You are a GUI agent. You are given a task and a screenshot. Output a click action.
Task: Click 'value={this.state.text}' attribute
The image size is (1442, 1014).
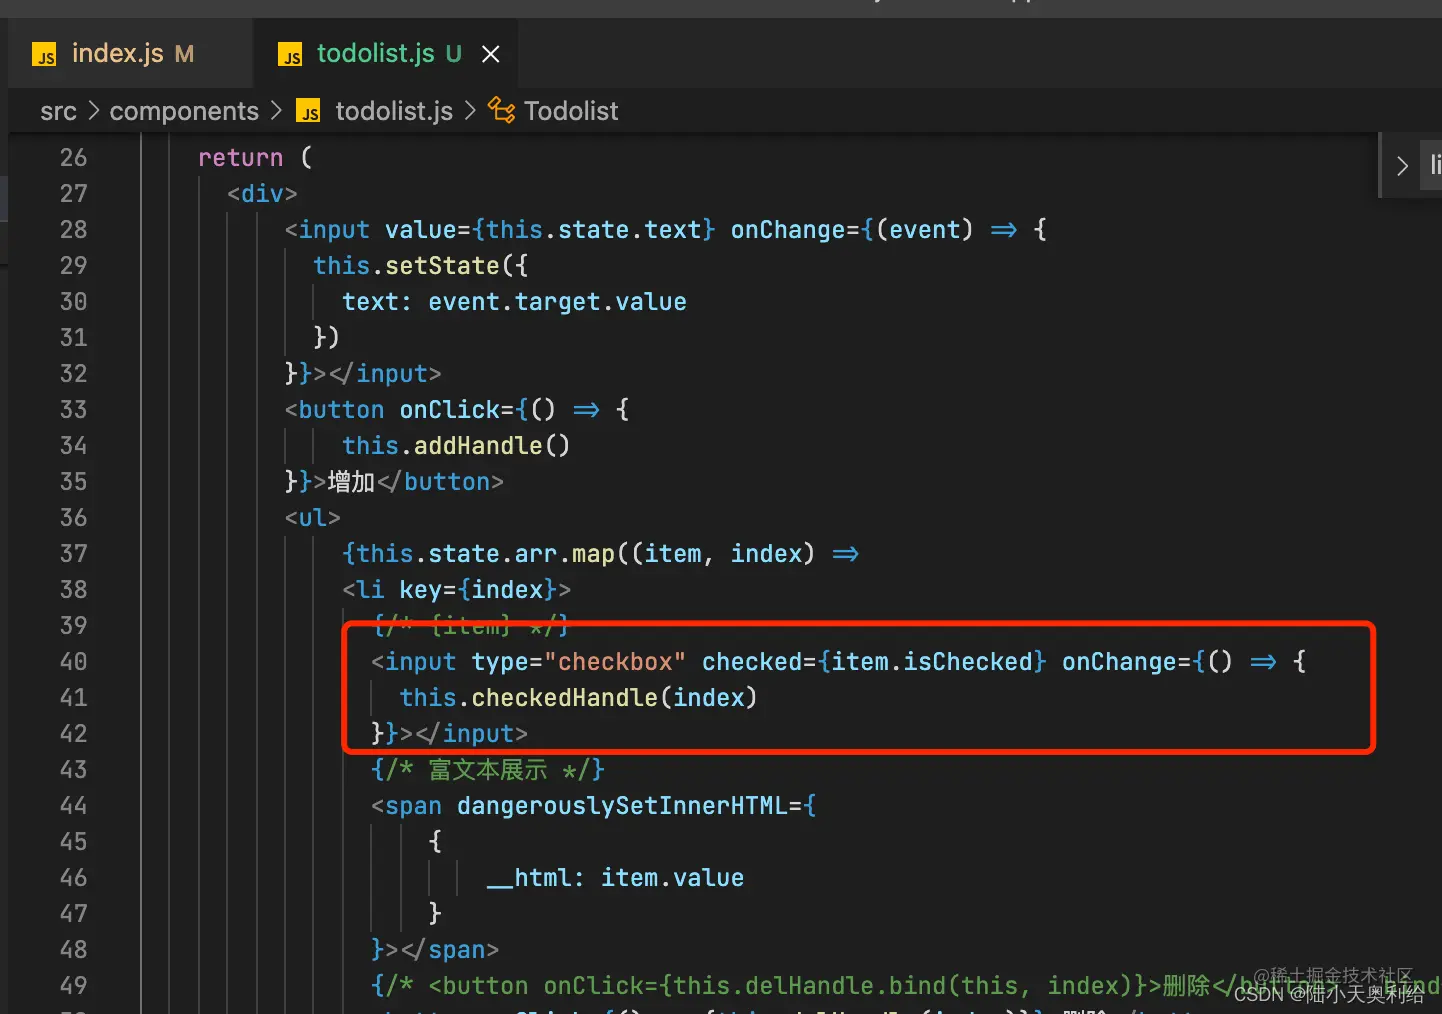click(550, 230)
